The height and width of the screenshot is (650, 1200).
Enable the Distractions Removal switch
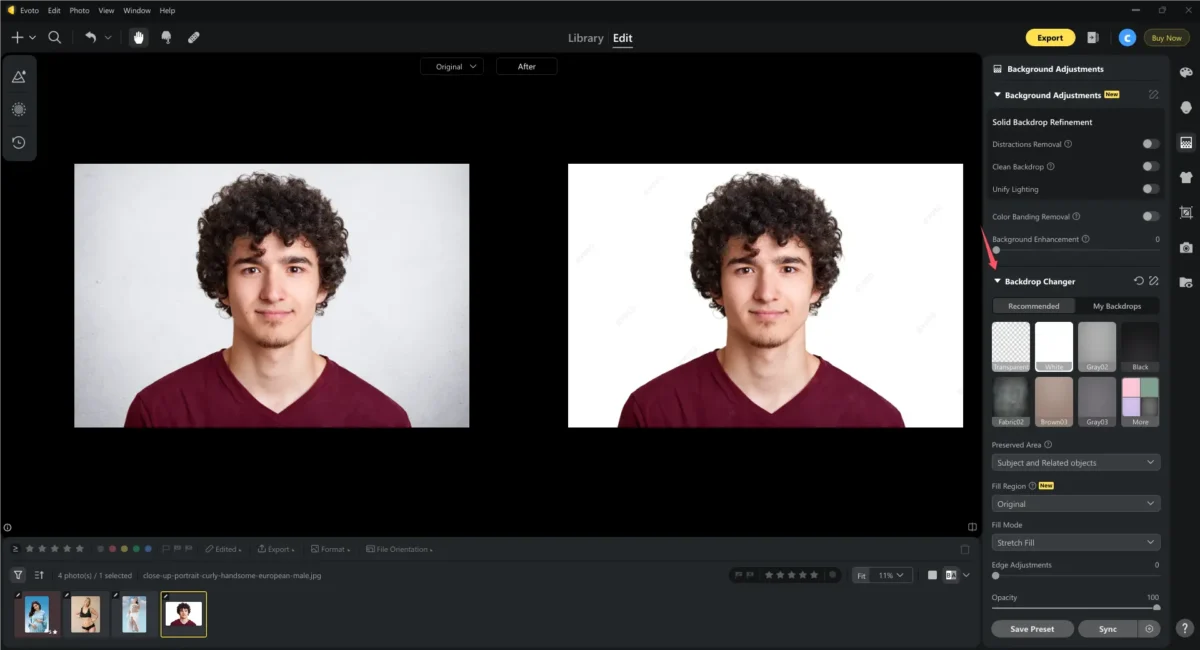[x=1151, y=144]
